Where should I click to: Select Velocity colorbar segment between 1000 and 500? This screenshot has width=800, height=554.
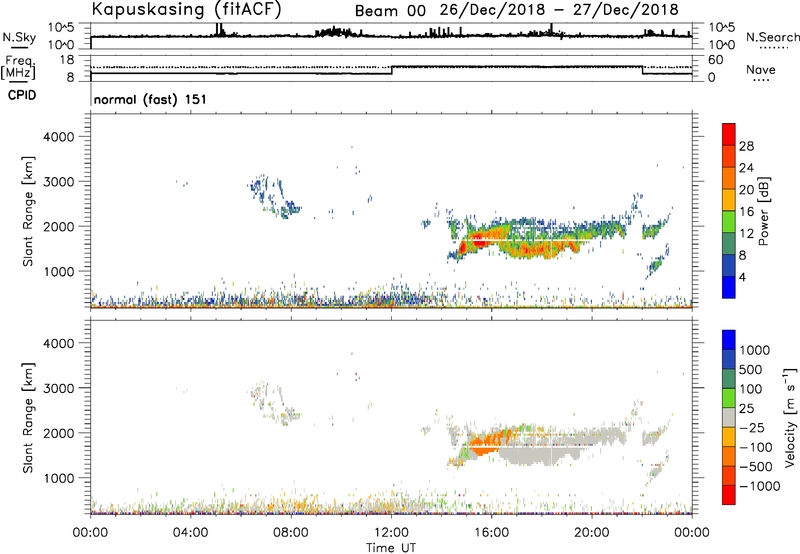729,359
